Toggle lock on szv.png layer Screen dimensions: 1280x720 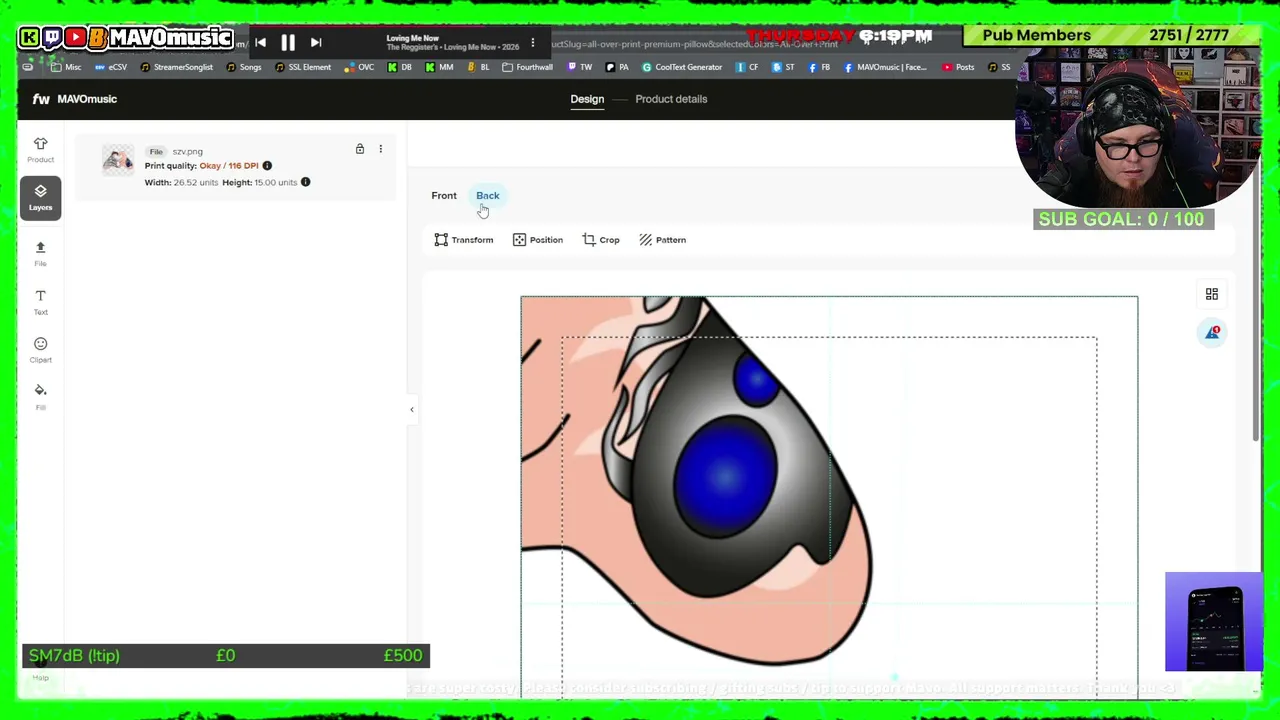coord(360,149)
